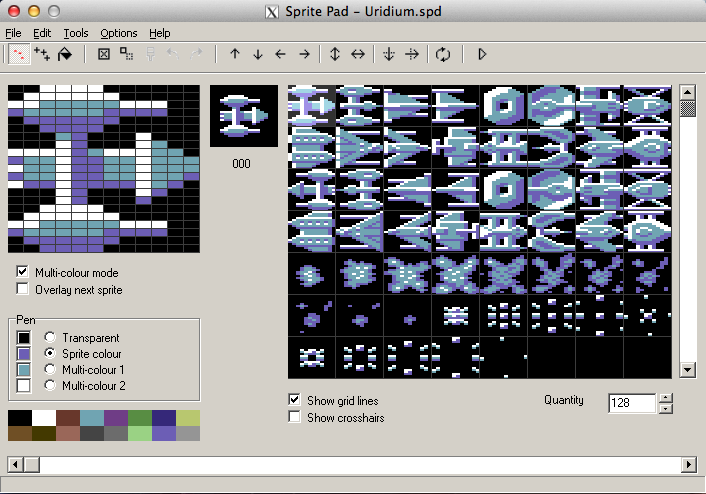
Task: Select the Transparent pen radio button
Action: pos(50,337)
